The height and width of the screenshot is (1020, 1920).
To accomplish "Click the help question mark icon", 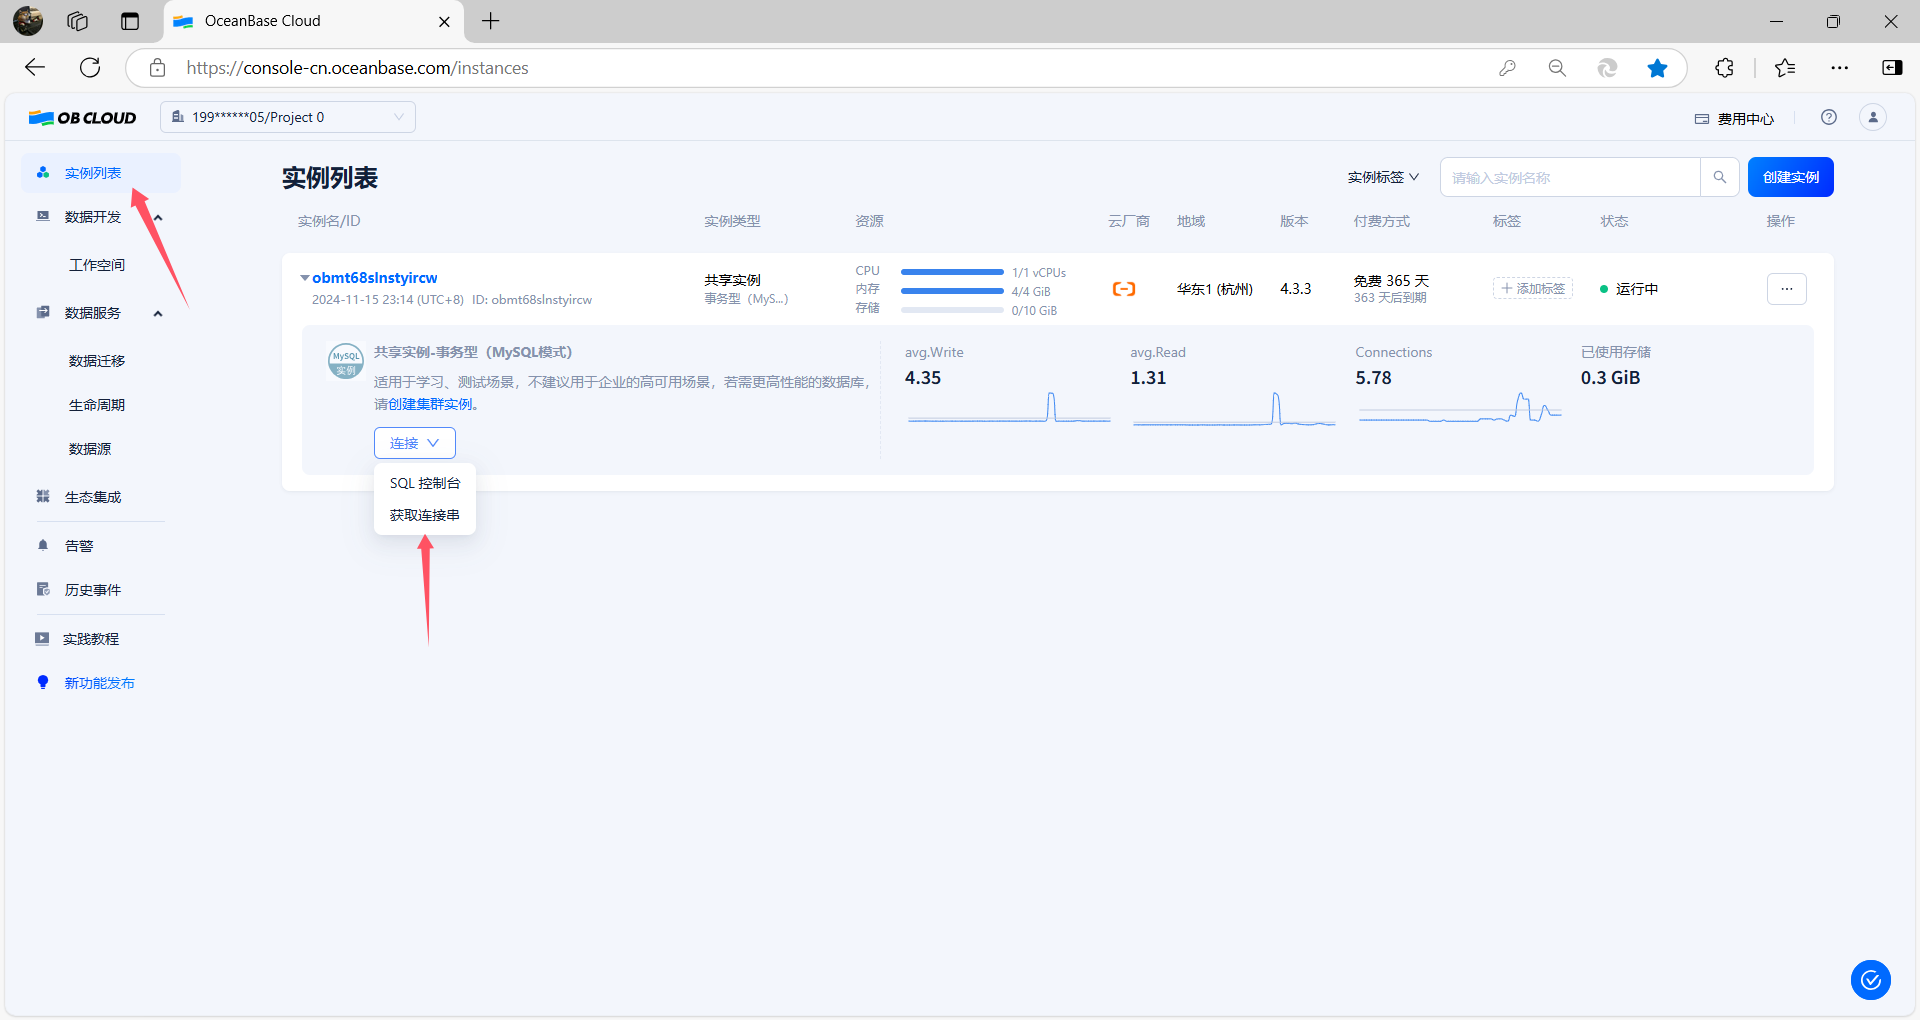I will click(1829, 117).
